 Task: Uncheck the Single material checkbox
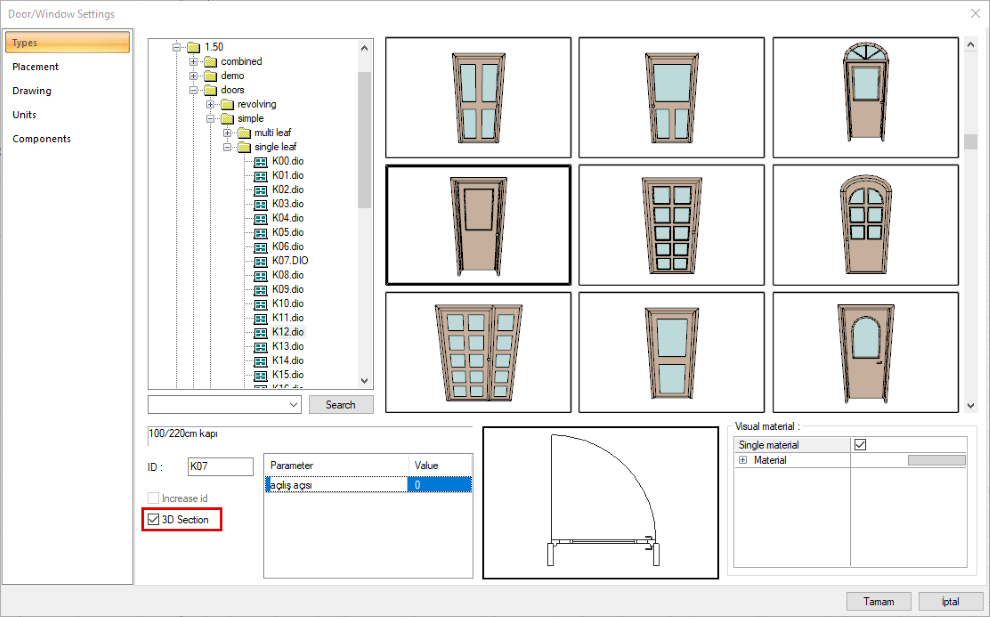tap(859, 445)
